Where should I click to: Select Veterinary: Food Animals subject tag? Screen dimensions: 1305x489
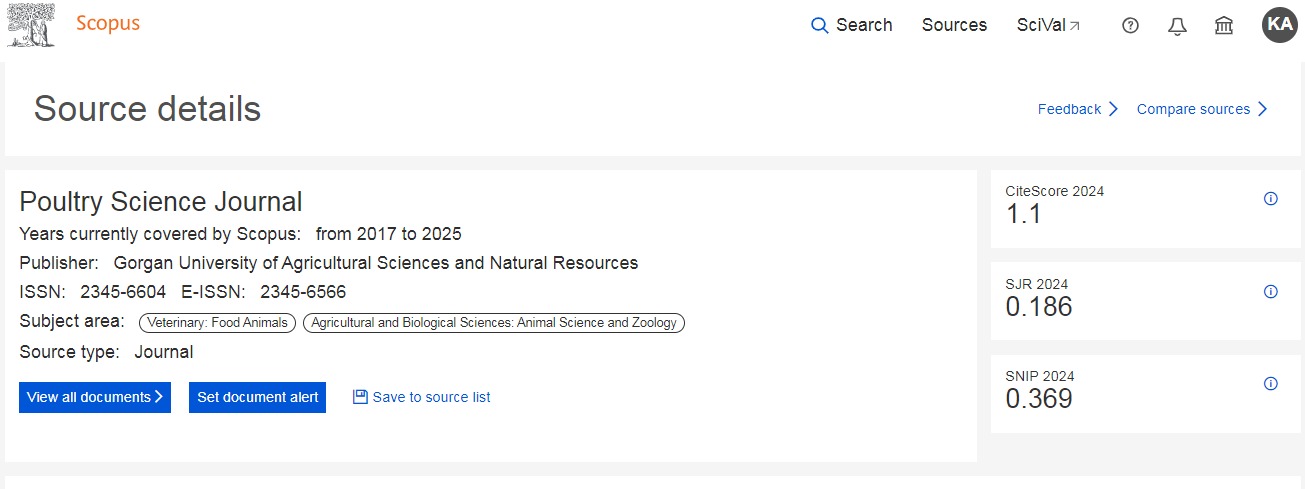click(217, 323)
